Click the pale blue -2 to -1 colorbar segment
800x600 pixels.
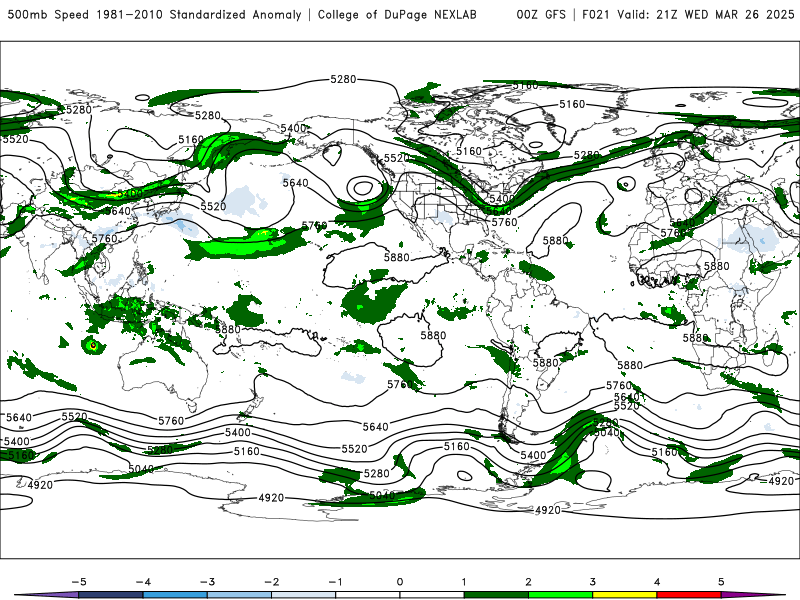point(304,595)
